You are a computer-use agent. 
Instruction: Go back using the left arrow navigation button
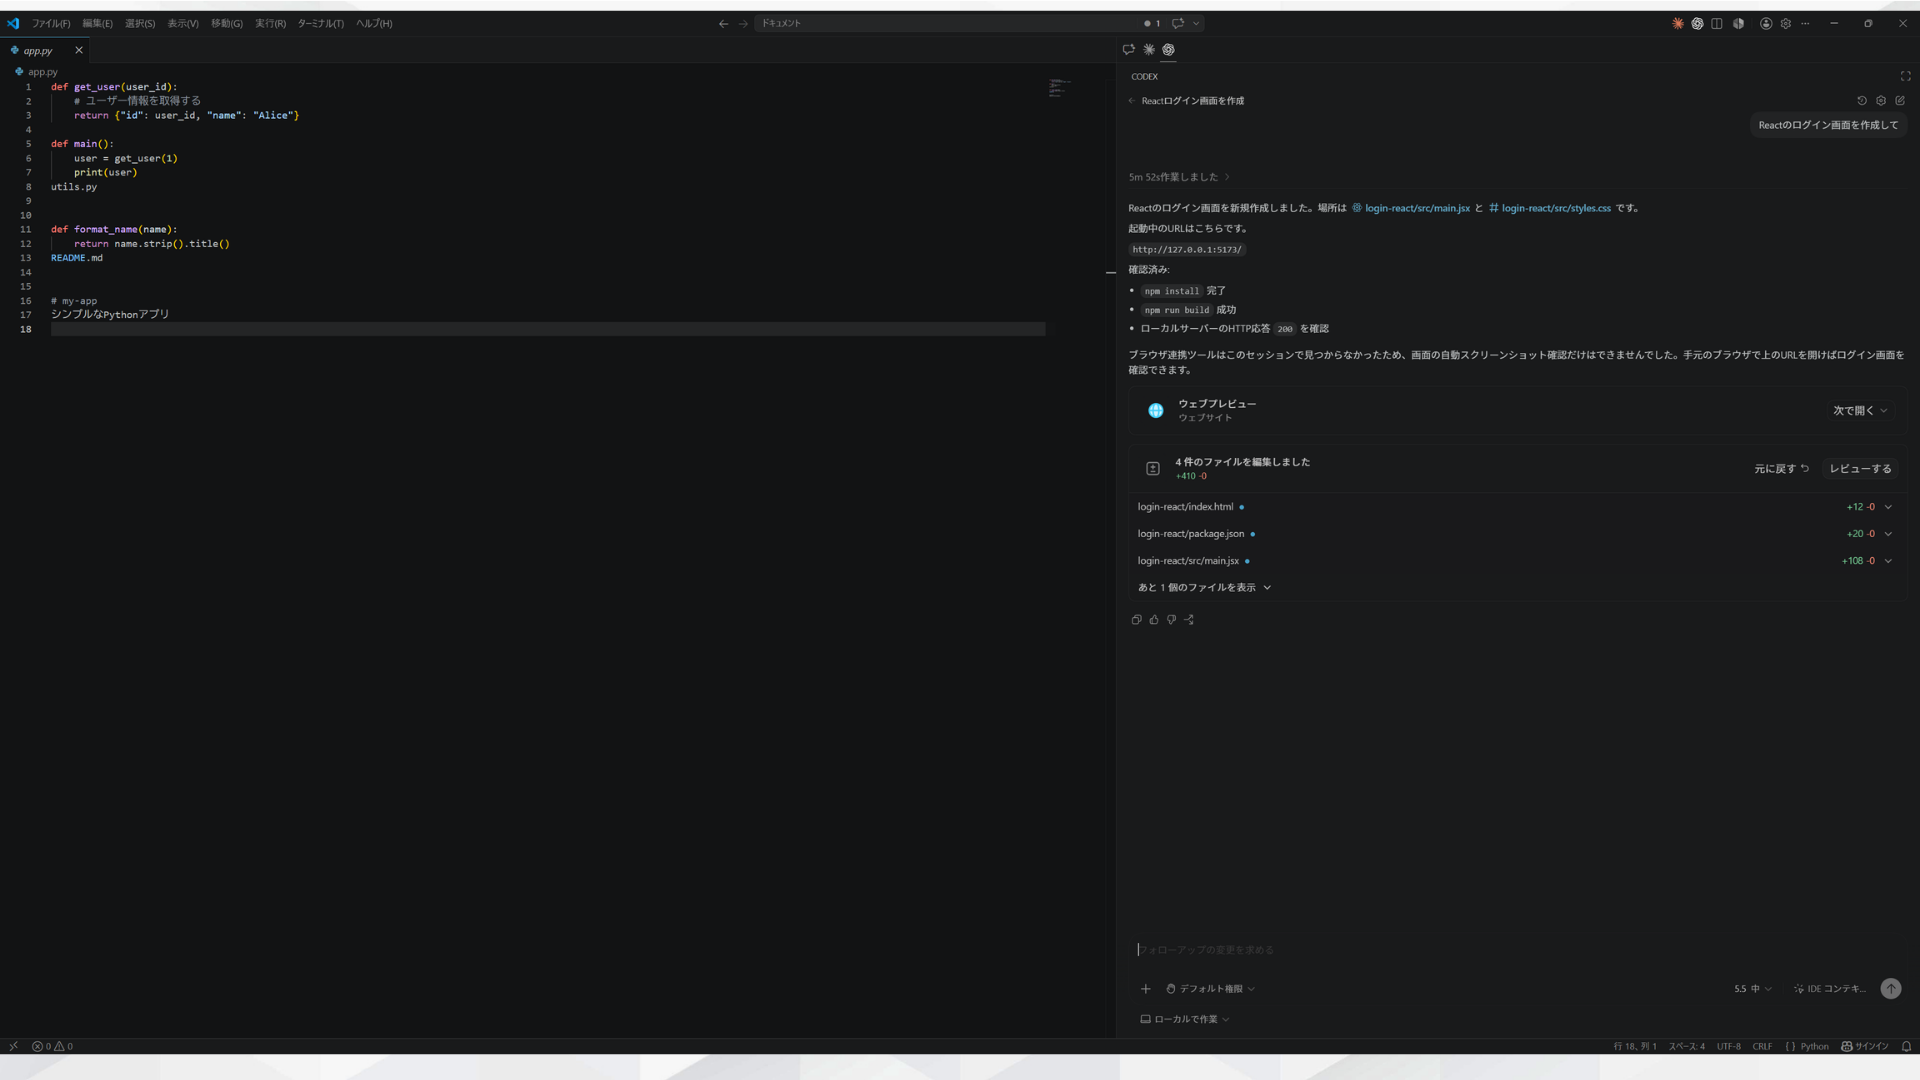point(723,23)
